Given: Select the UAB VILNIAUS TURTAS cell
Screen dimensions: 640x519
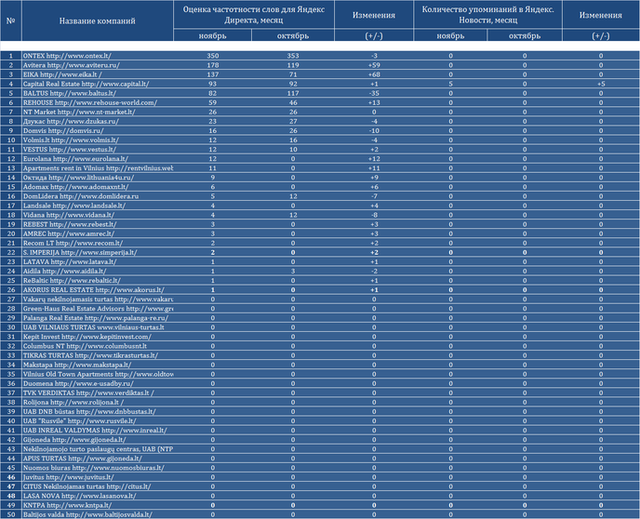Looking at the screenshot, I should click(x=97, y=327).
